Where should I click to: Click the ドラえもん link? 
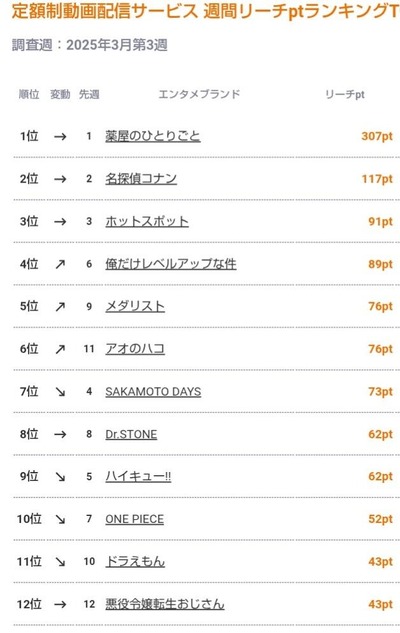click(x=135, y=562)
